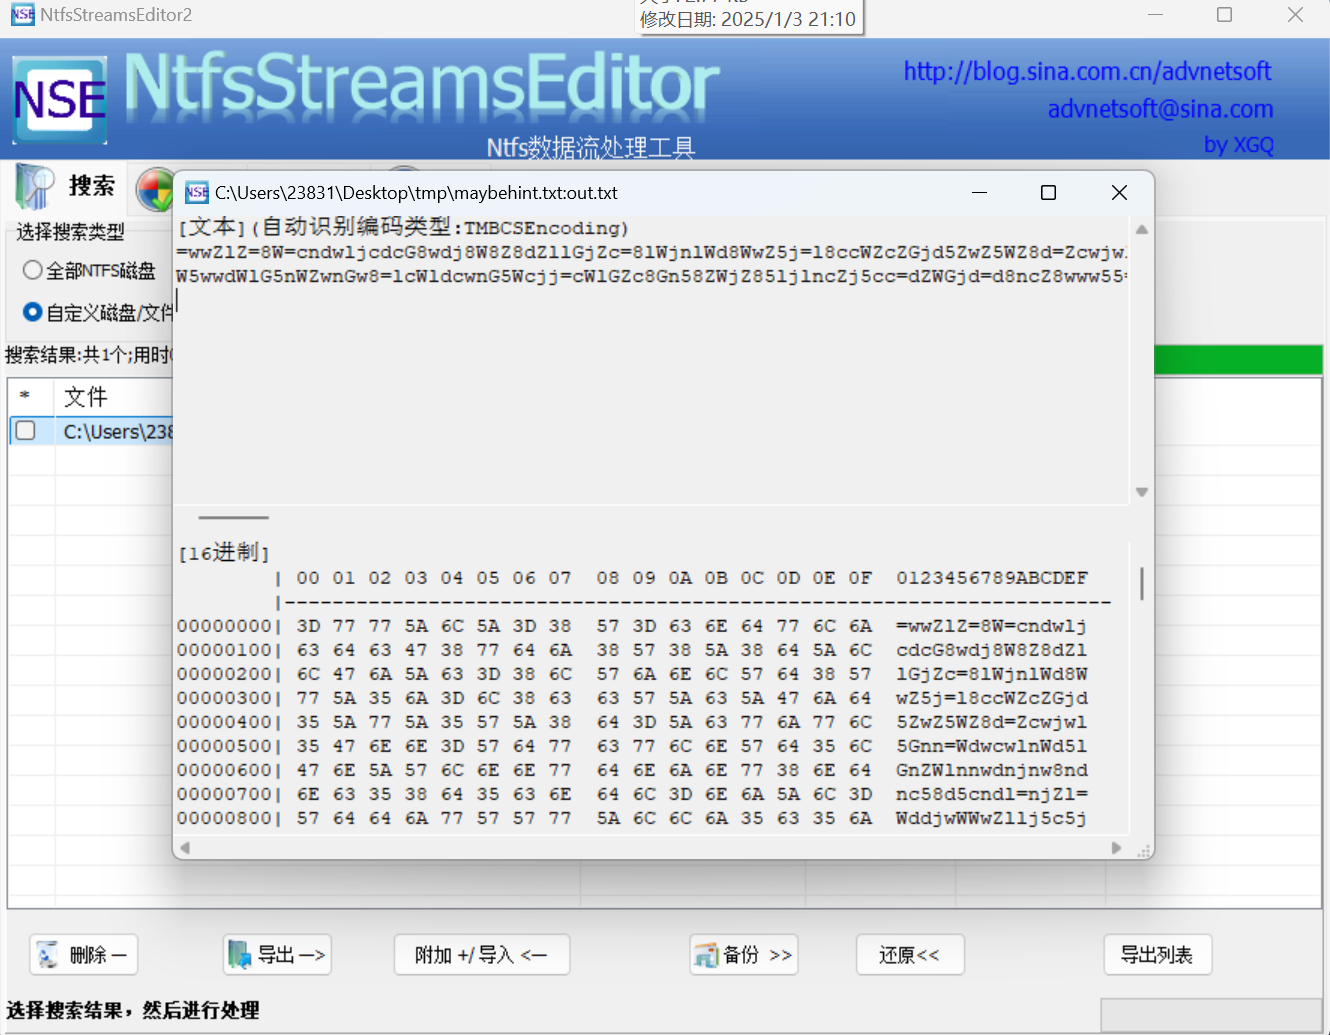Image resolution: width=1330 pixels, height=1035 pixels.
Task: Click hex row 00000400 offset
Action: click(x=224, y=722)
